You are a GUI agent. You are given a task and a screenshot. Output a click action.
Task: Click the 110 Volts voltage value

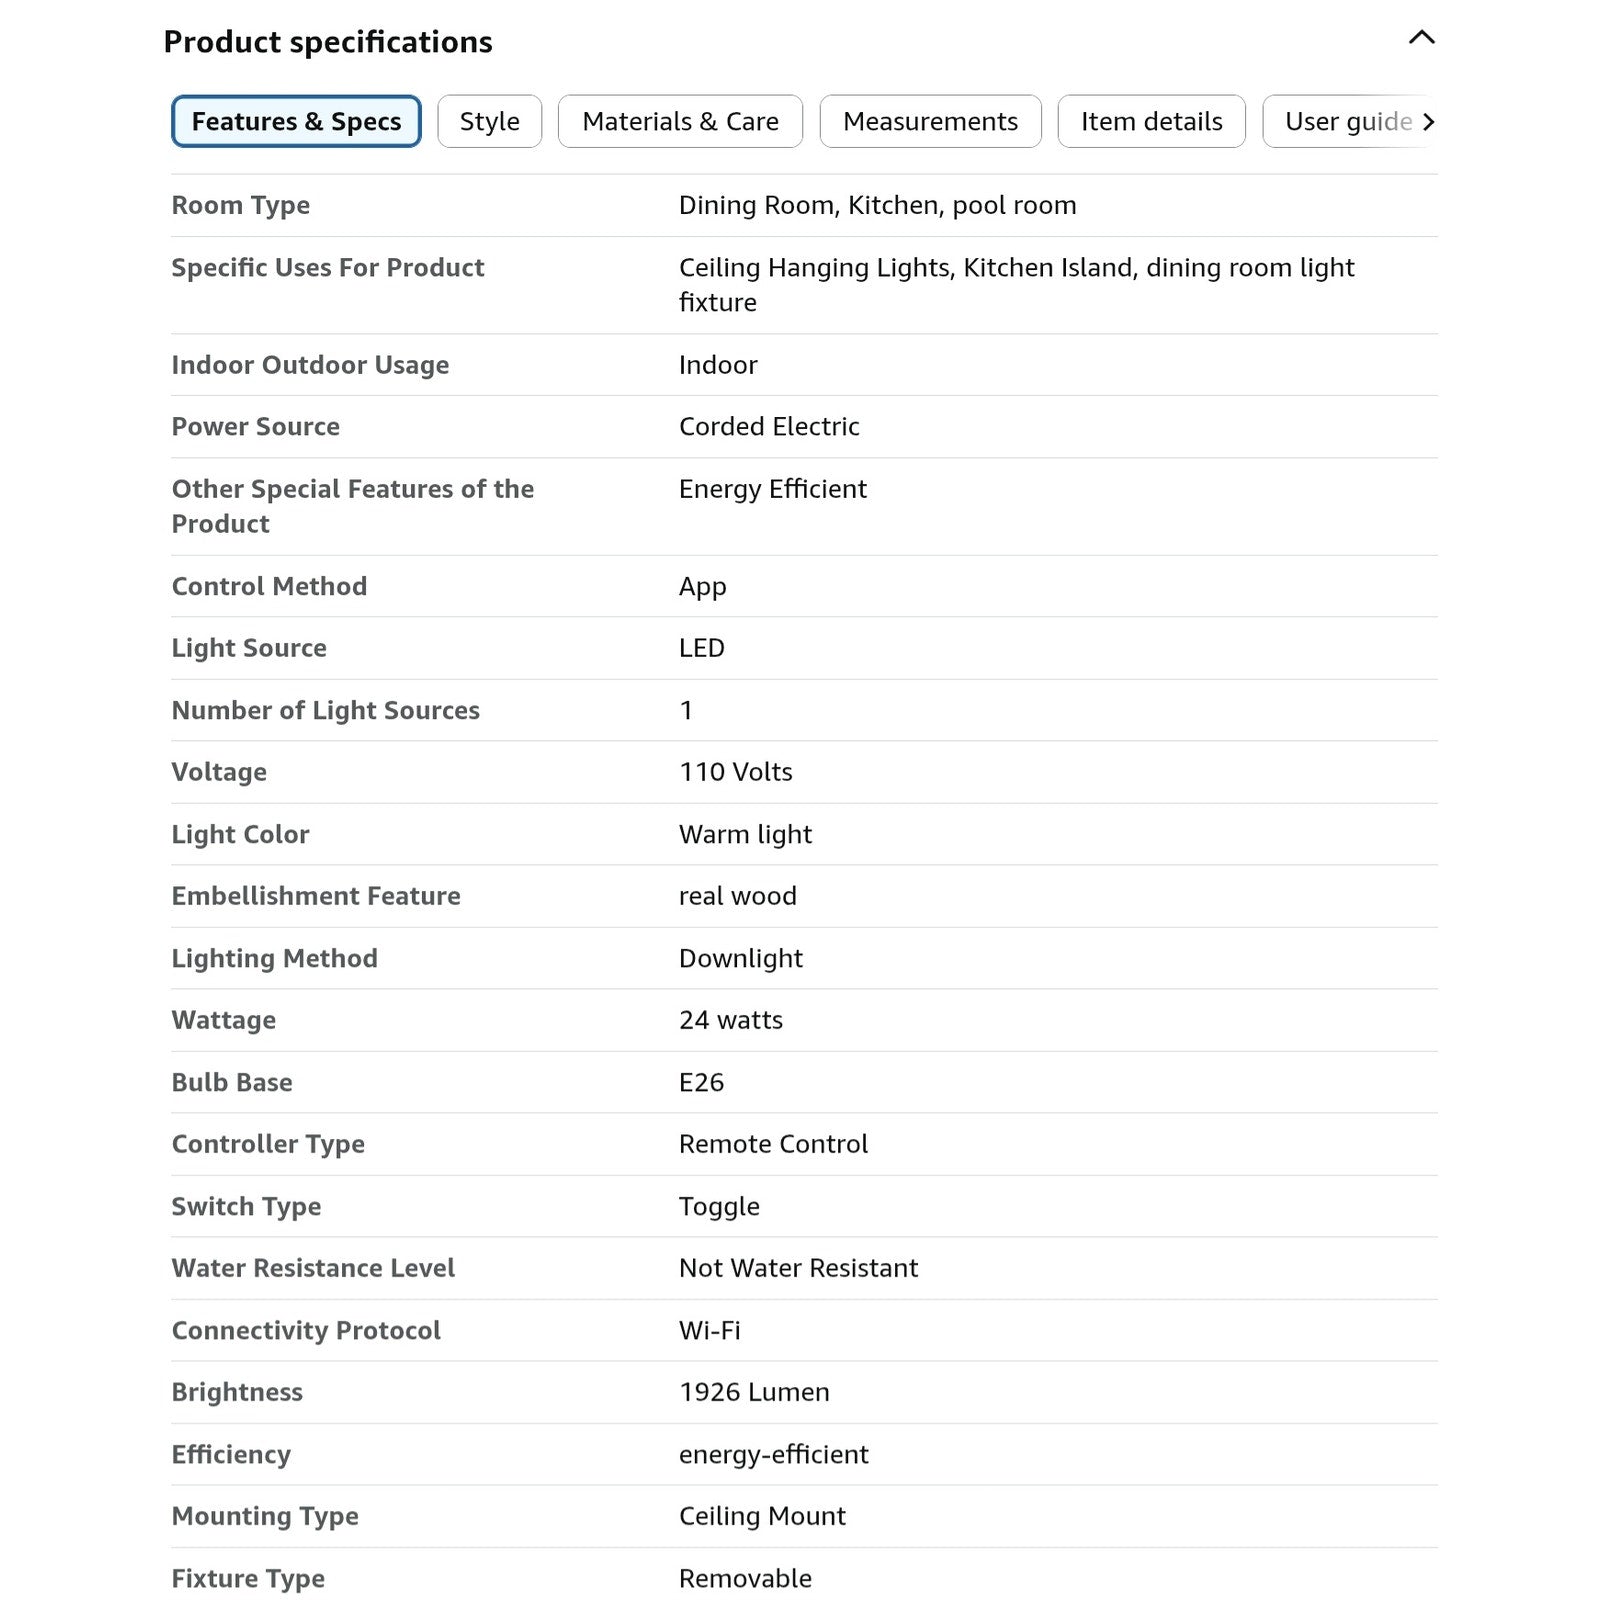(736, 772)
